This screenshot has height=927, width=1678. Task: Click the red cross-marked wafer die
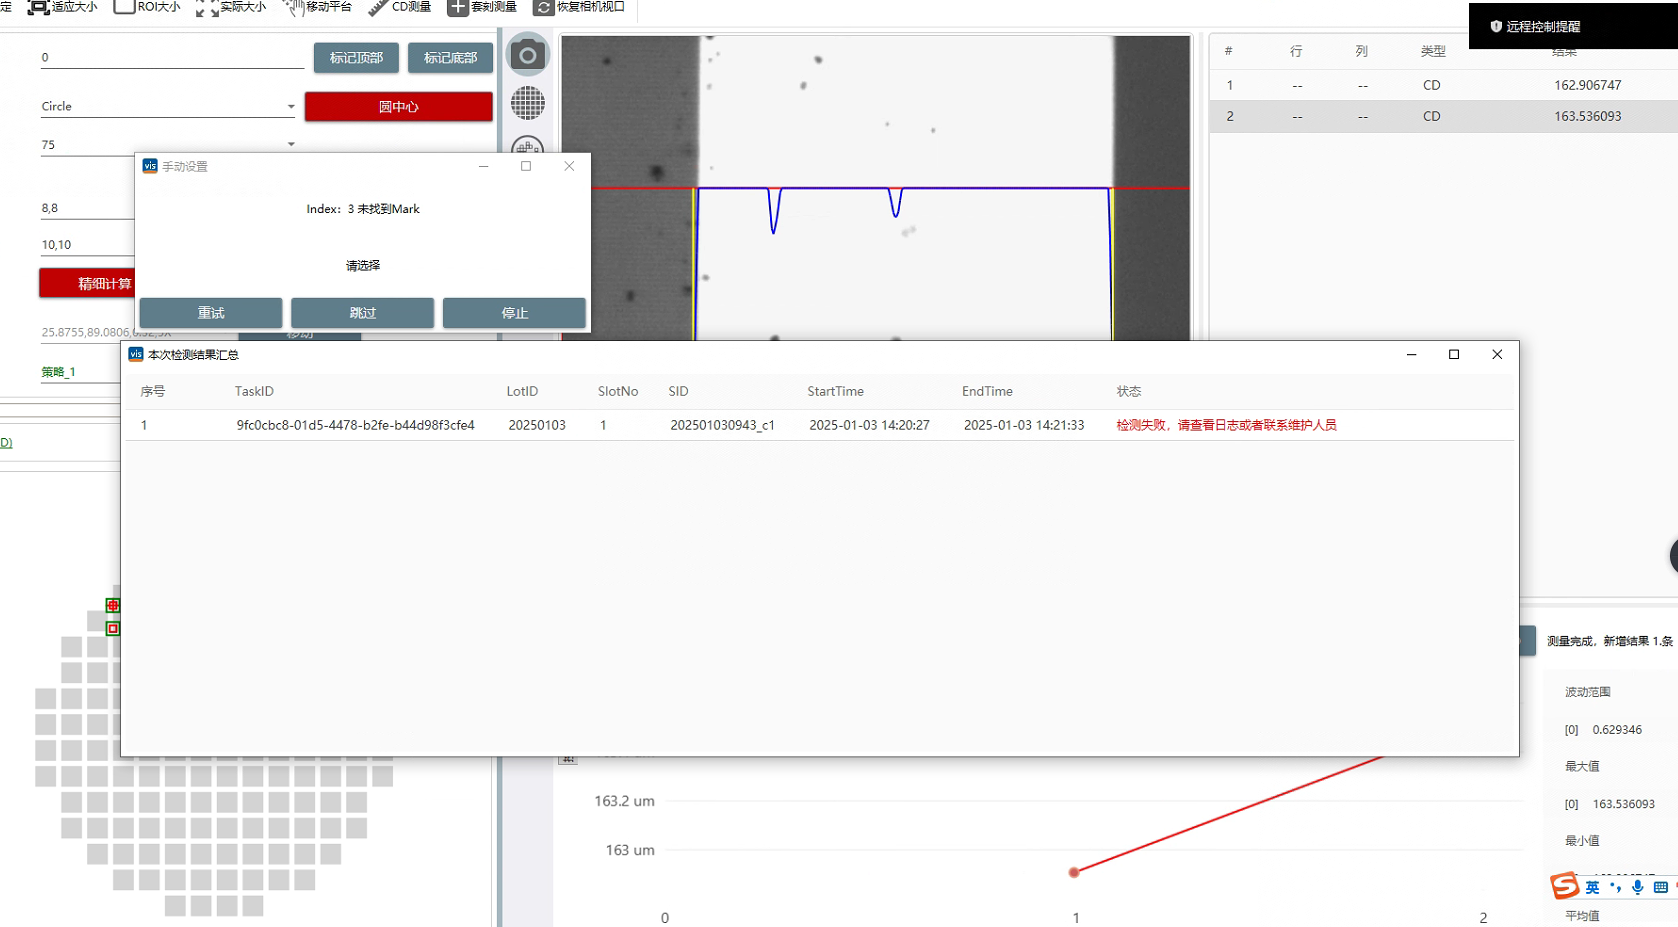click(113, 605)
